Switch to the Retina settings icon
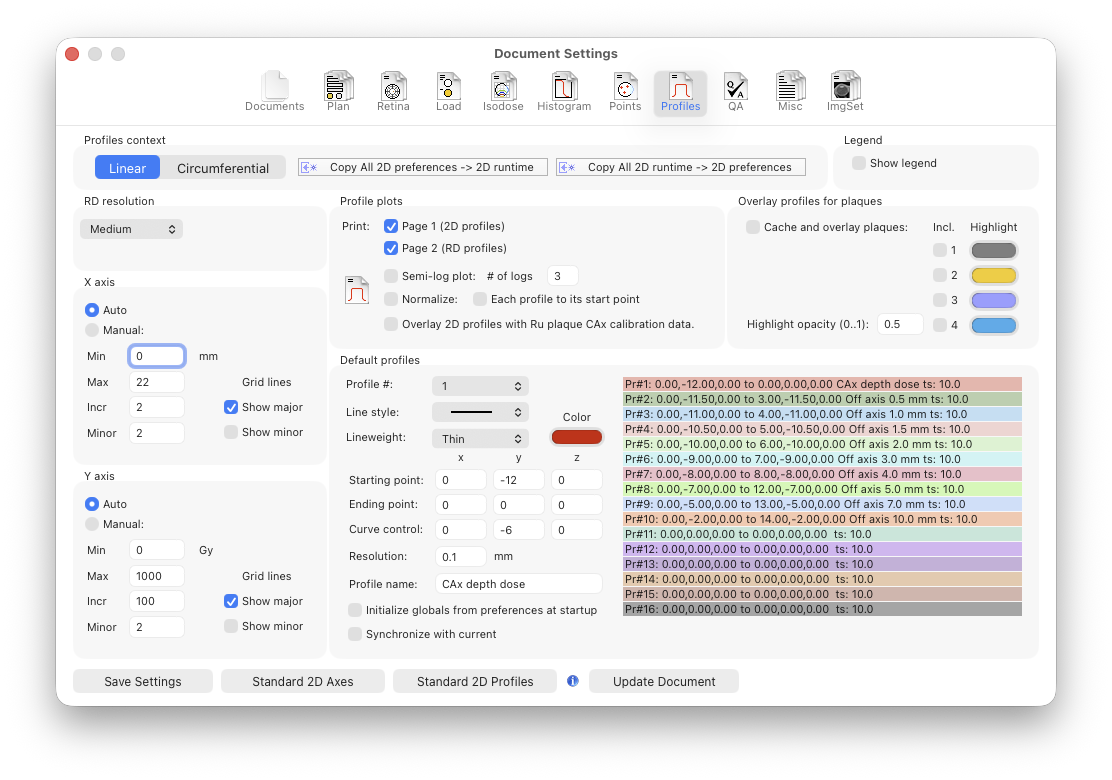Viewport: 1112px width, 780px height. pyautogui.click(x=393, y=92)
